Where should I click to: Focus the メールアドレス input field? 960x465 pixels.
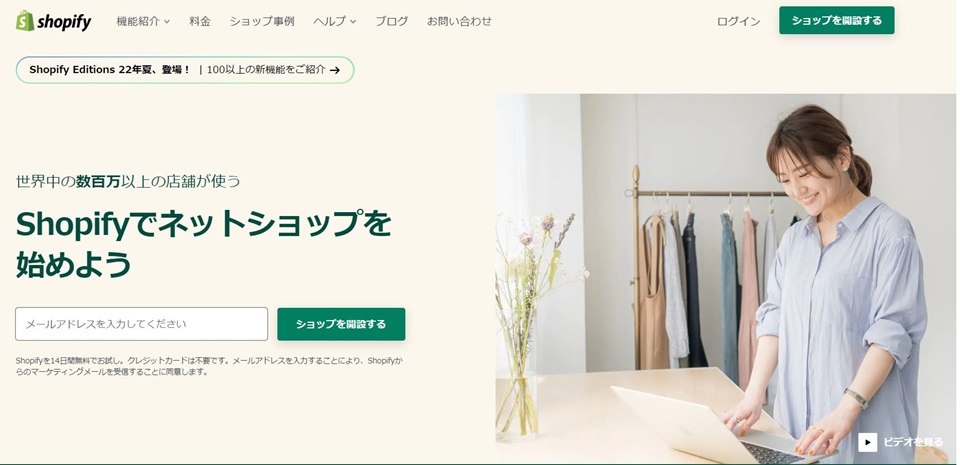click(141, 324)
